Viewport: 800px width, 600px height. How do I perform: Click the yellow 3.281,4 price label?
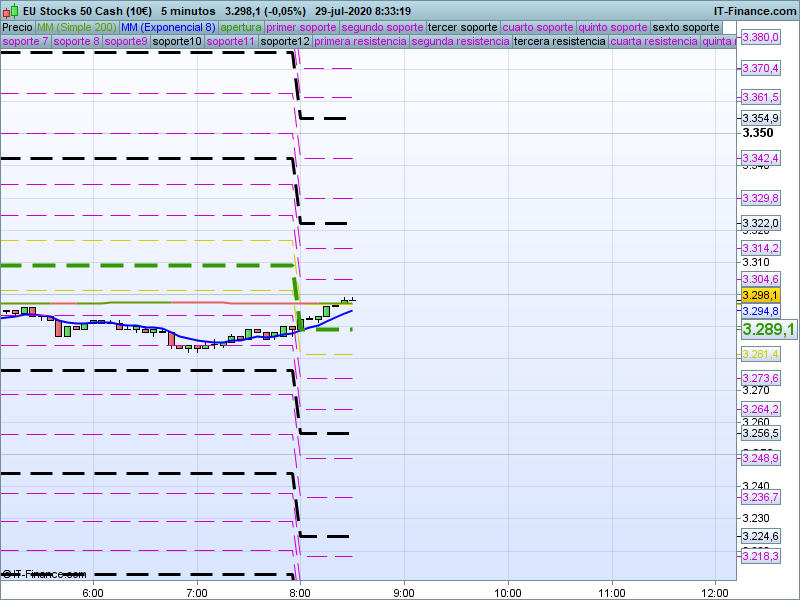(x=760, y=354)
